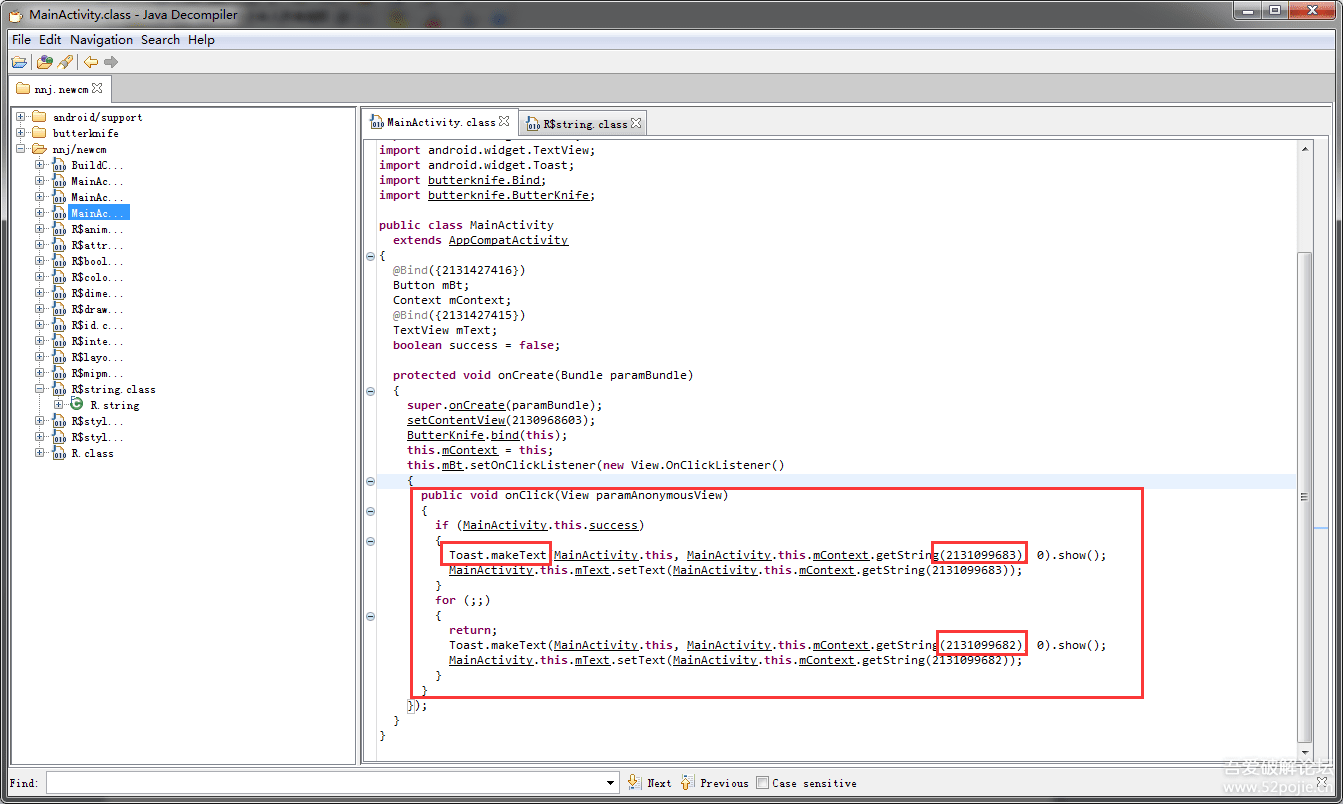Click the Open File toolbar icon

(x=19, y=62)
